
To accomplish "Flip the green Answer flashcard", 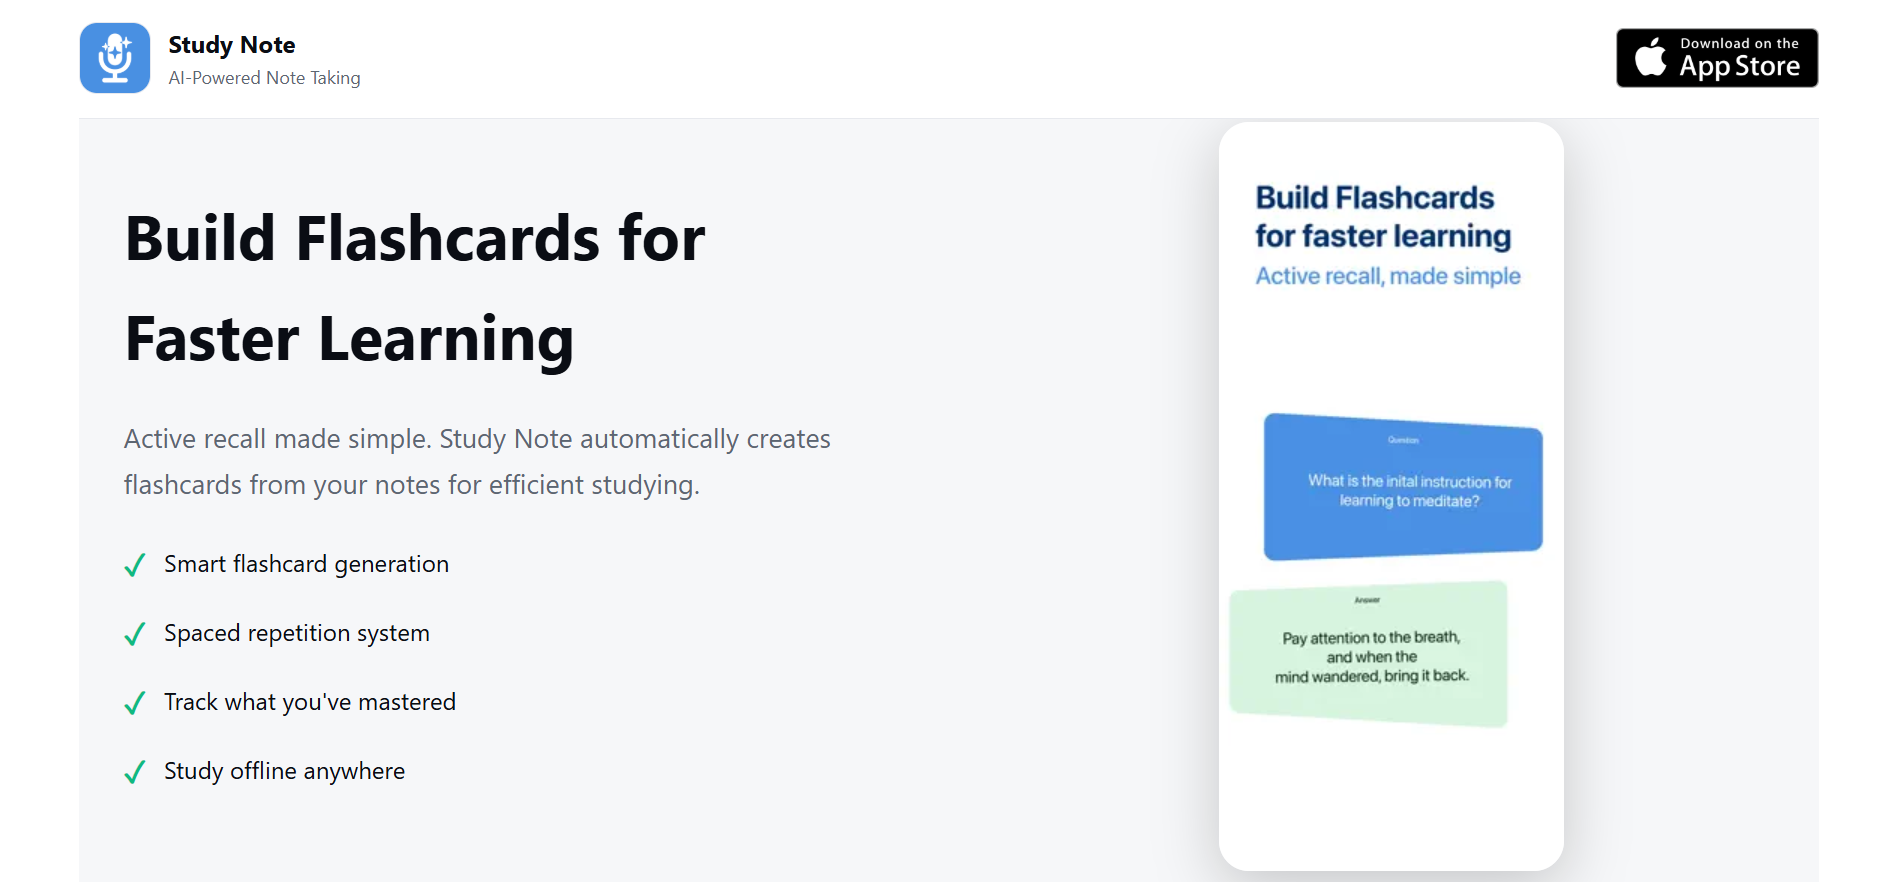I will coord(1370,654).
